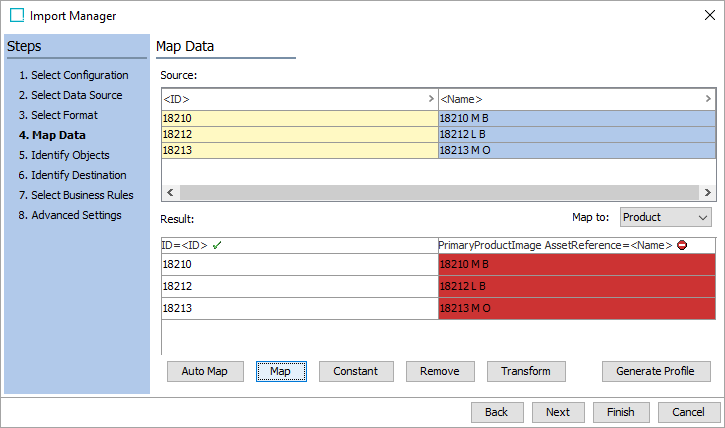Click the source horizontal scrollbar track

[x=439, y=192]
